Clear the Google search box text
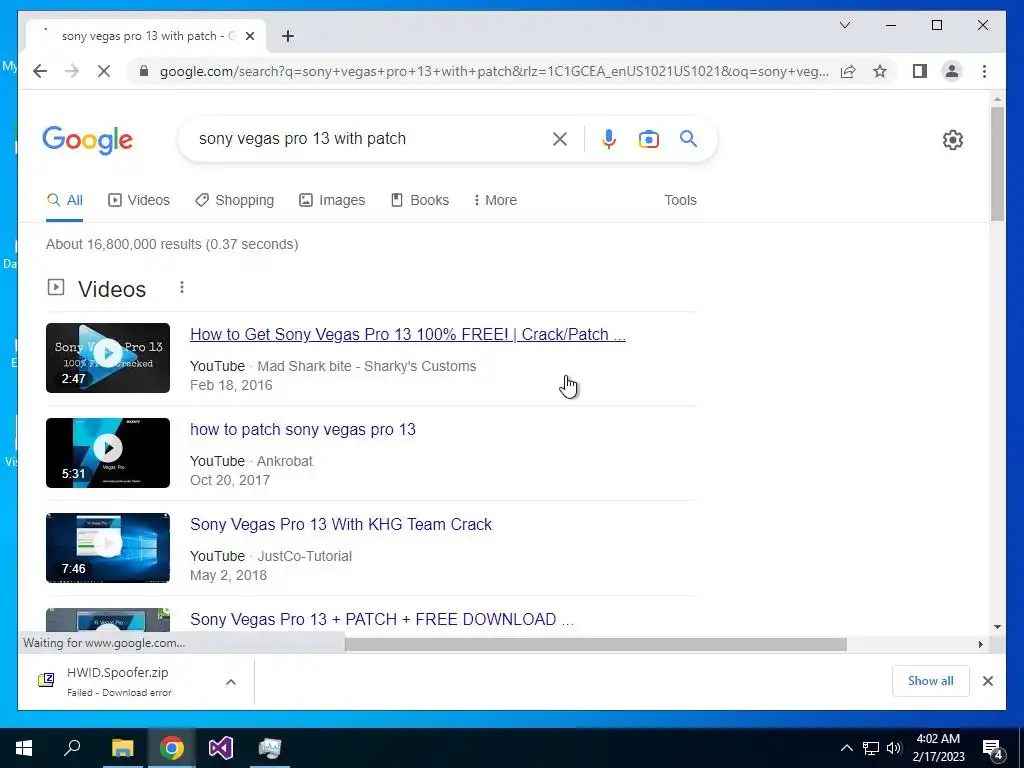The width and height of the screenshot is (1024, 768). (560, 139)
